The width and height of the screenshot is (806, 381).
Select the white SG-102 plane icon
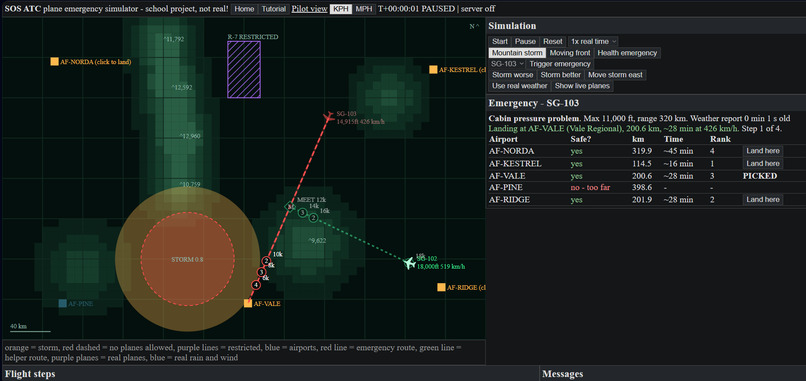point(409,263)
